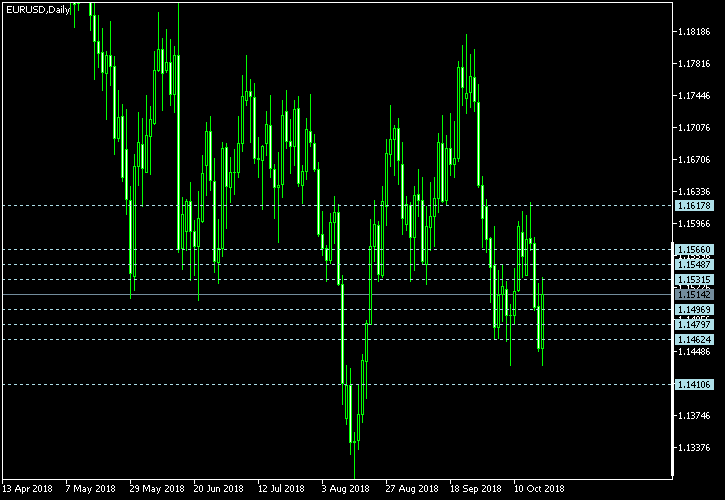Click the 7 May 2018 date label
Viewport: 725px width, 500px height.
click(91, 489)
